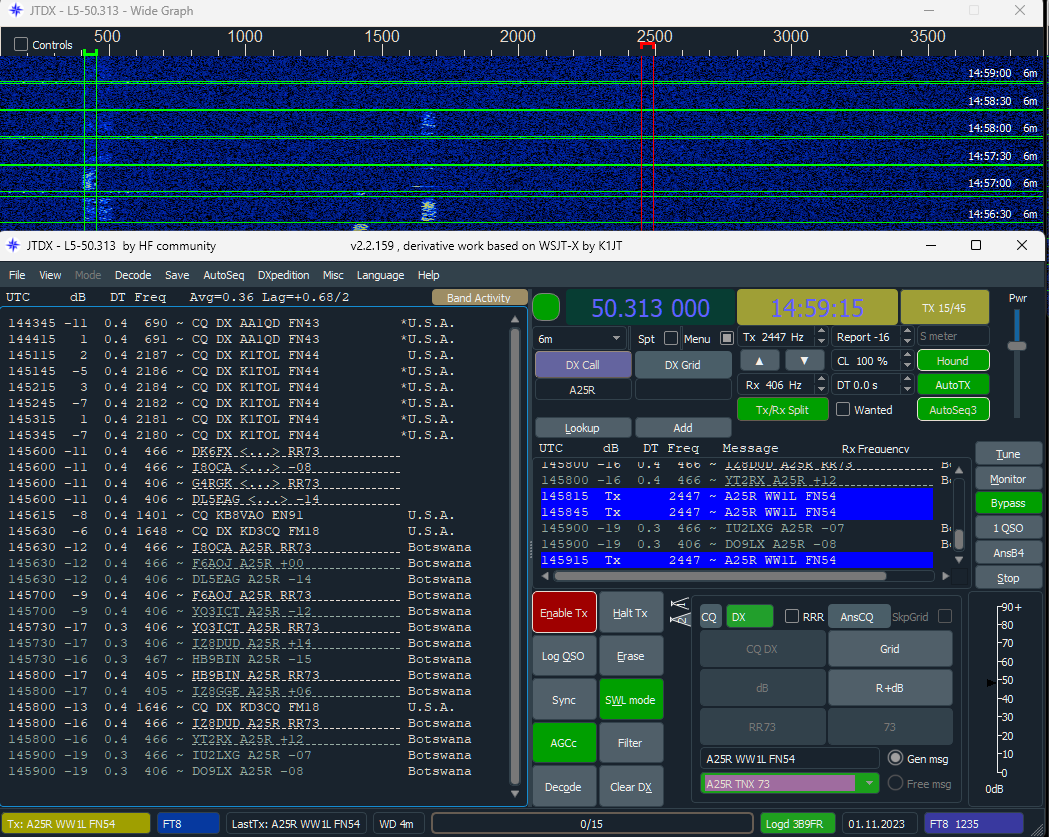Screen dimensions: 1049x837
Task: Open the File menu
Action: (17, 275)
